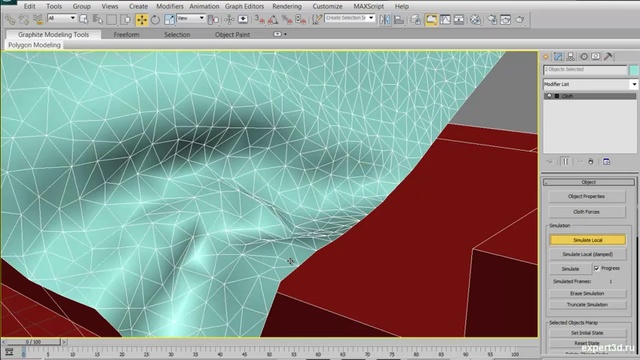Image resolution: width=640 pixels, height=360 pixels.
Task: Open the Material Editor
Action: [x=475, y=19]
